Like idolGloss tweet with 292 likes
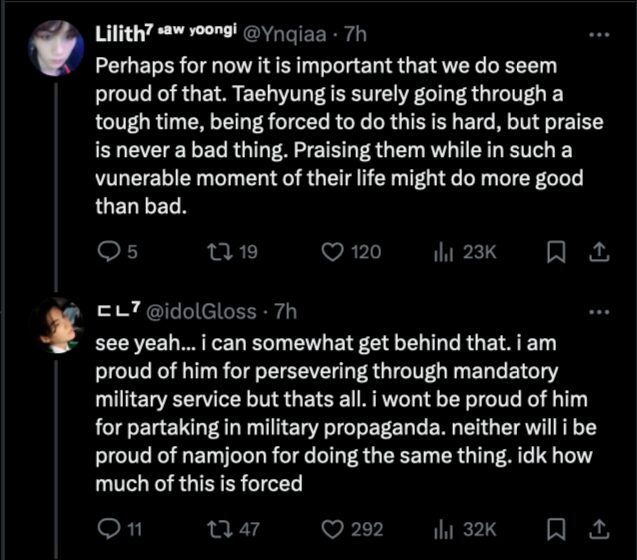The height and width of the screenshot is (560, 637). point(332,526)
